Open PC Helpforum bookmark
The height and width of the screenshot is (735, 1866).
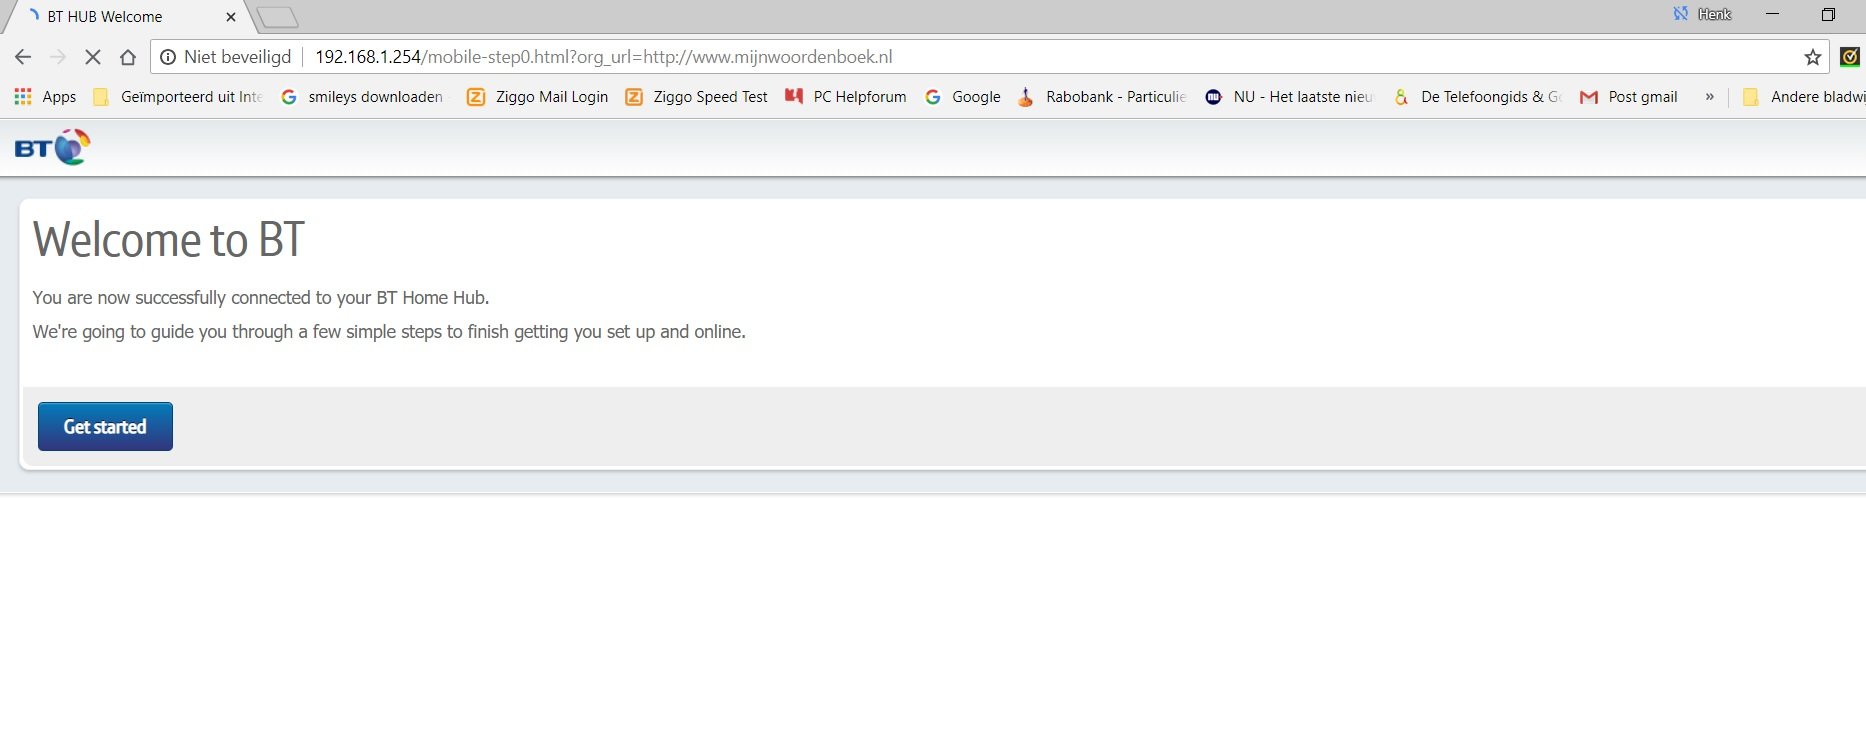(x=846, y=97)
